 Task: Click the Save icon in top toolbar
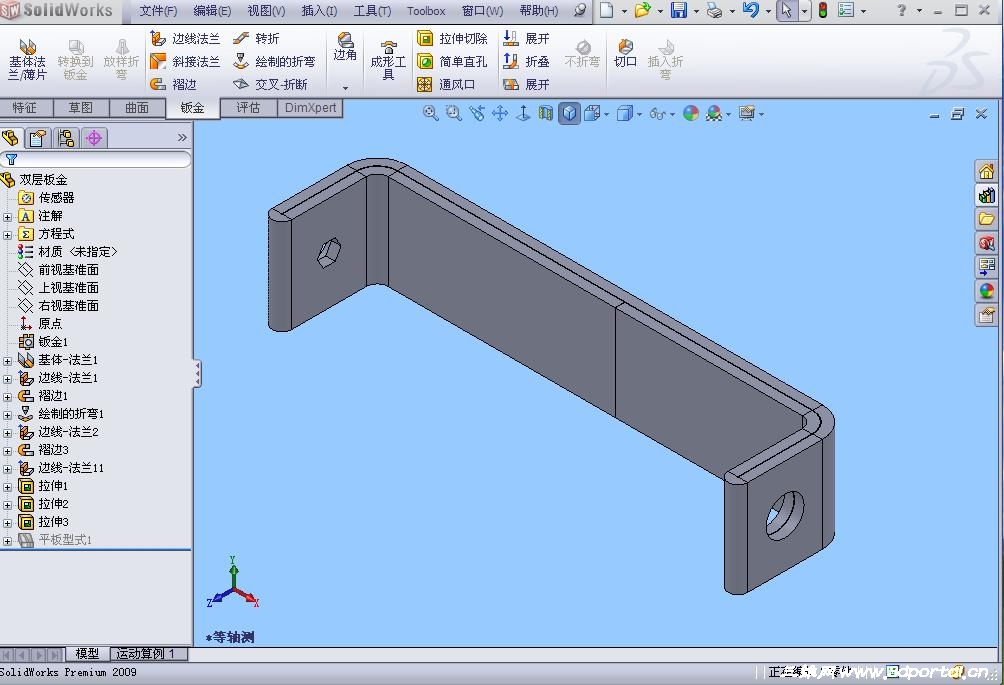pyautogui.click(x=679, y=10)
